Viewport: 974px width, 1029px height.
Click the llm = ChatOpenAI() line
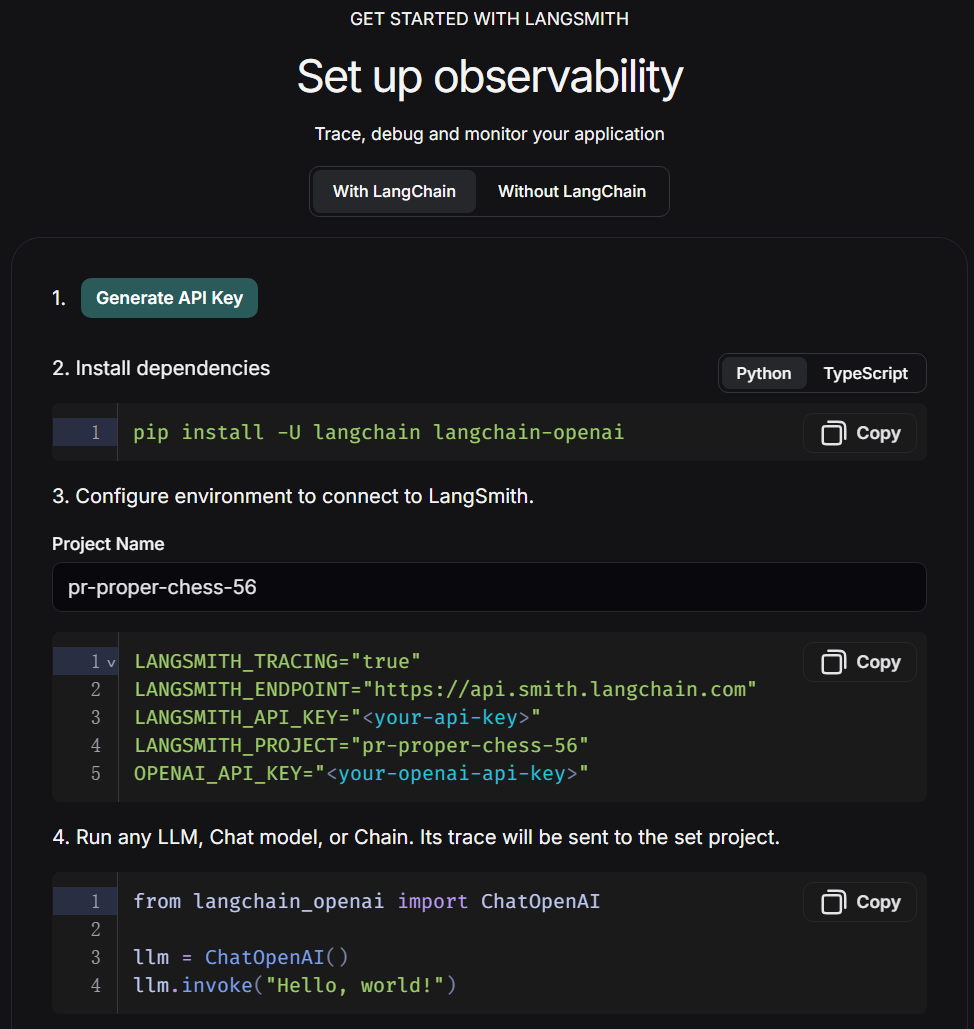[x=241, y=957]
